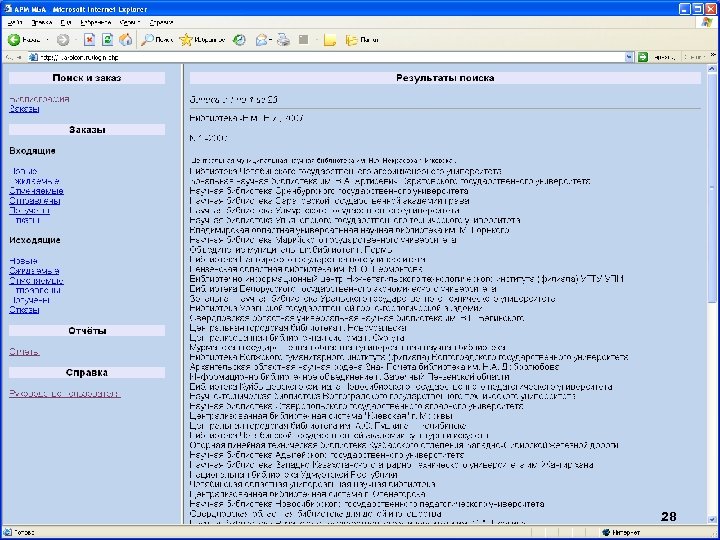Select row Пензенская областная библиотека им. Лермонтова

[306, 269]
